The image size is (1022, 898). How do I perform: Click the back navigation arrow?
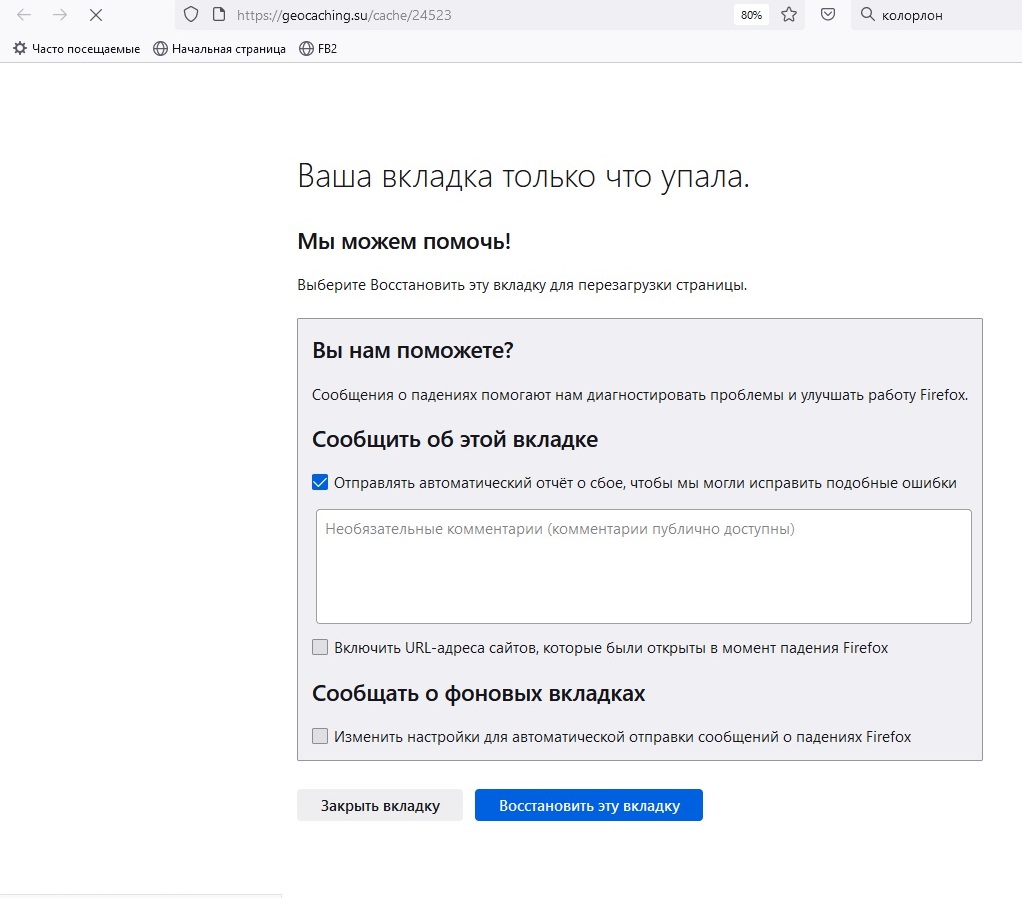(x=24, y=15)
